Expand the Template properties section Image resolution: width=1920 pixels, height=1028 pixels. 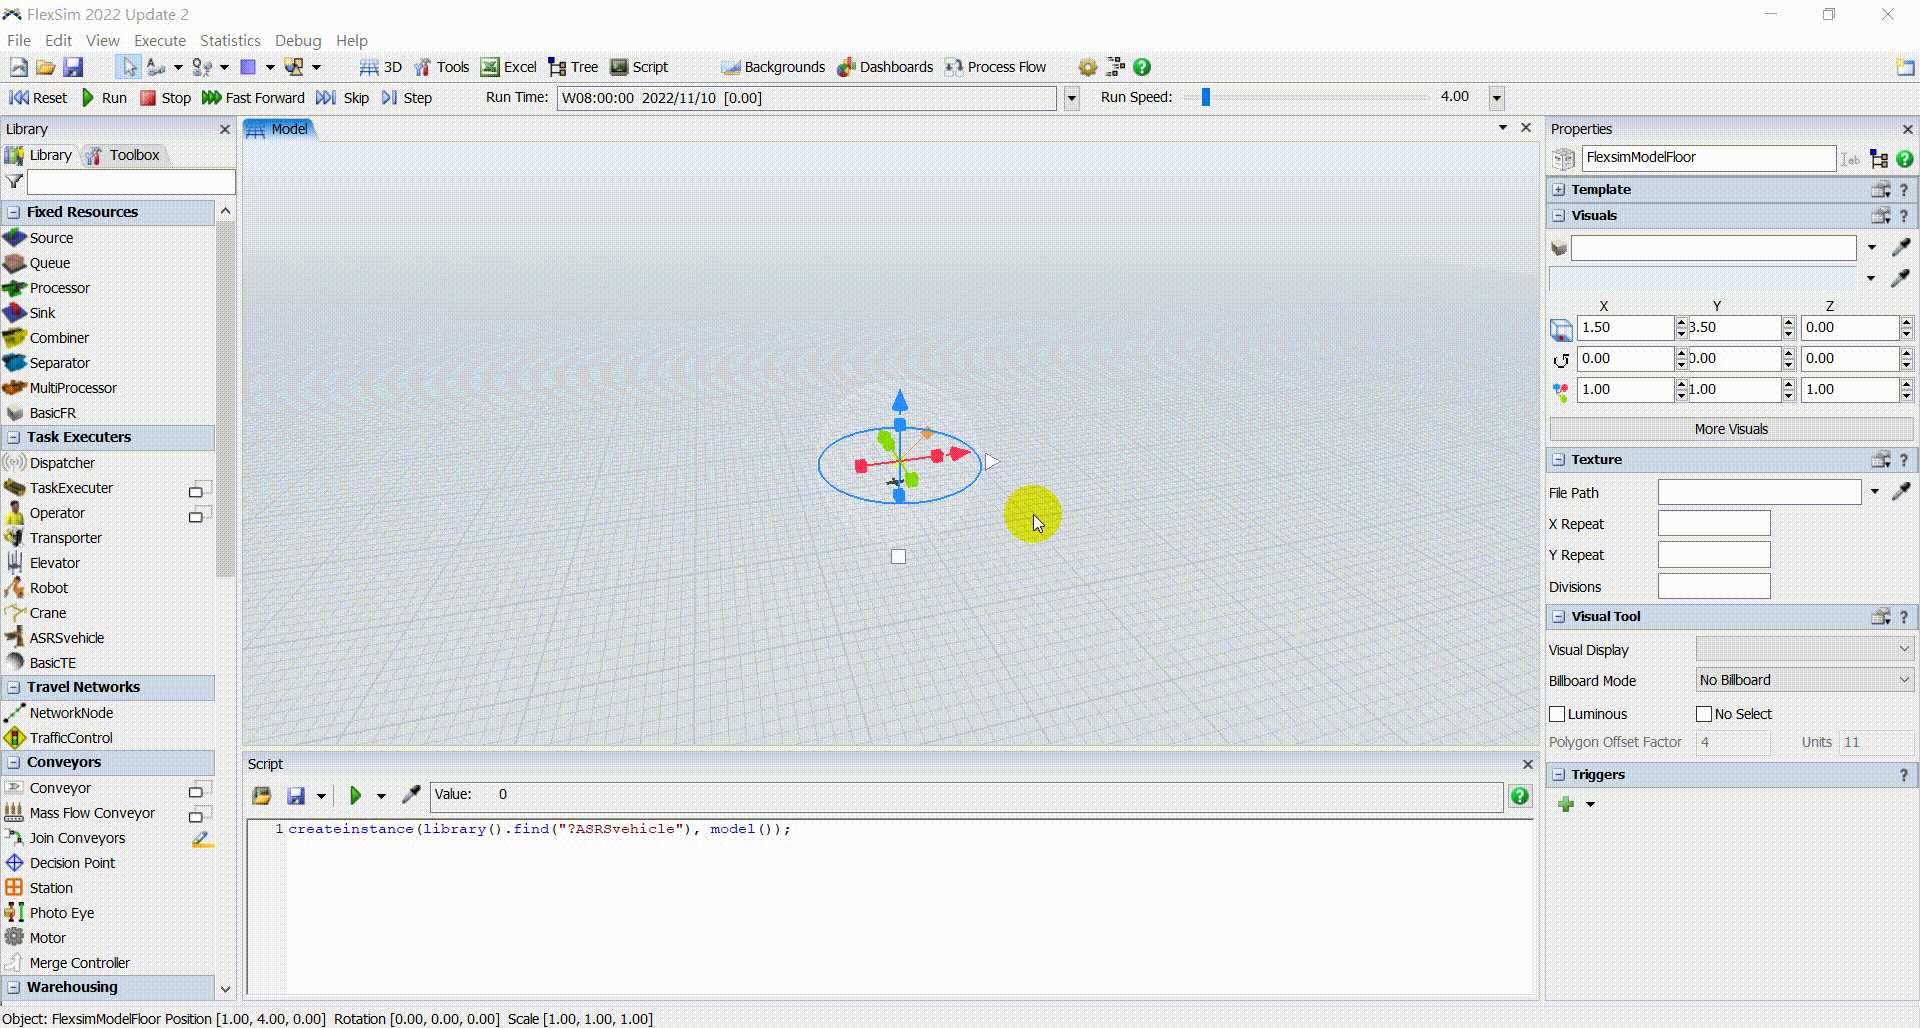click(x=1558, y=190)
